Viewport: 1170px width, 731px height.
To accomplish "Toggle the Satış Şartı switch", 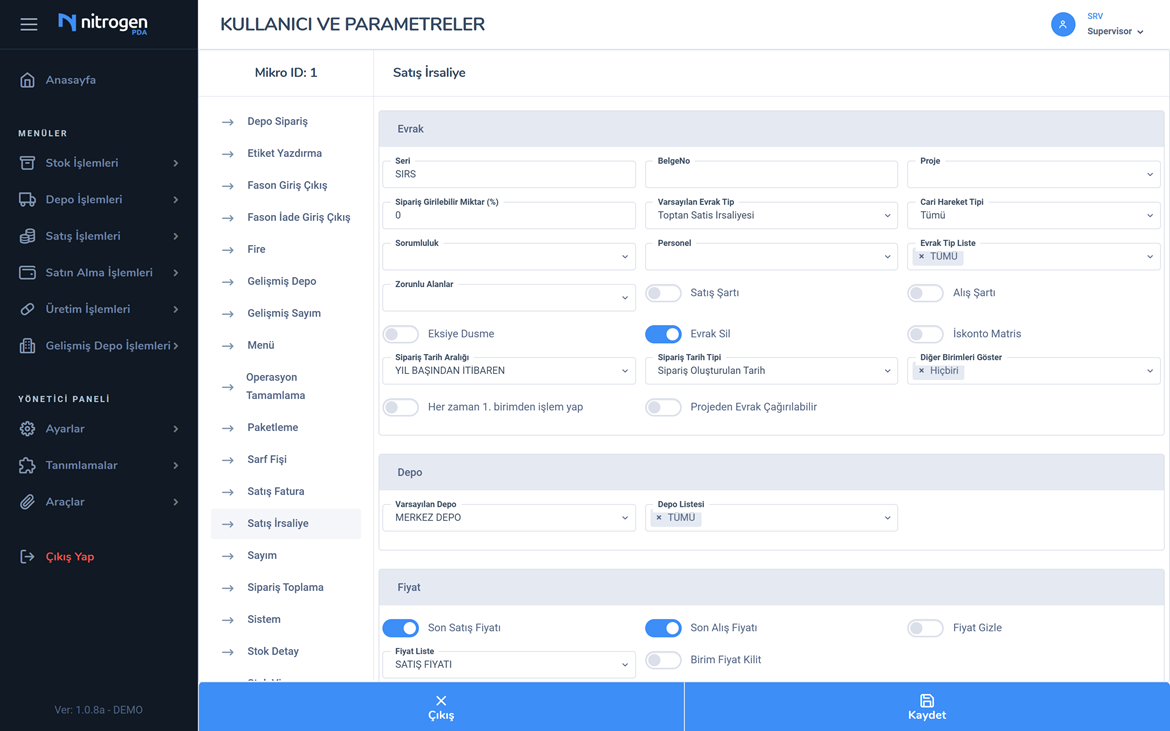I will click(663, 293).
